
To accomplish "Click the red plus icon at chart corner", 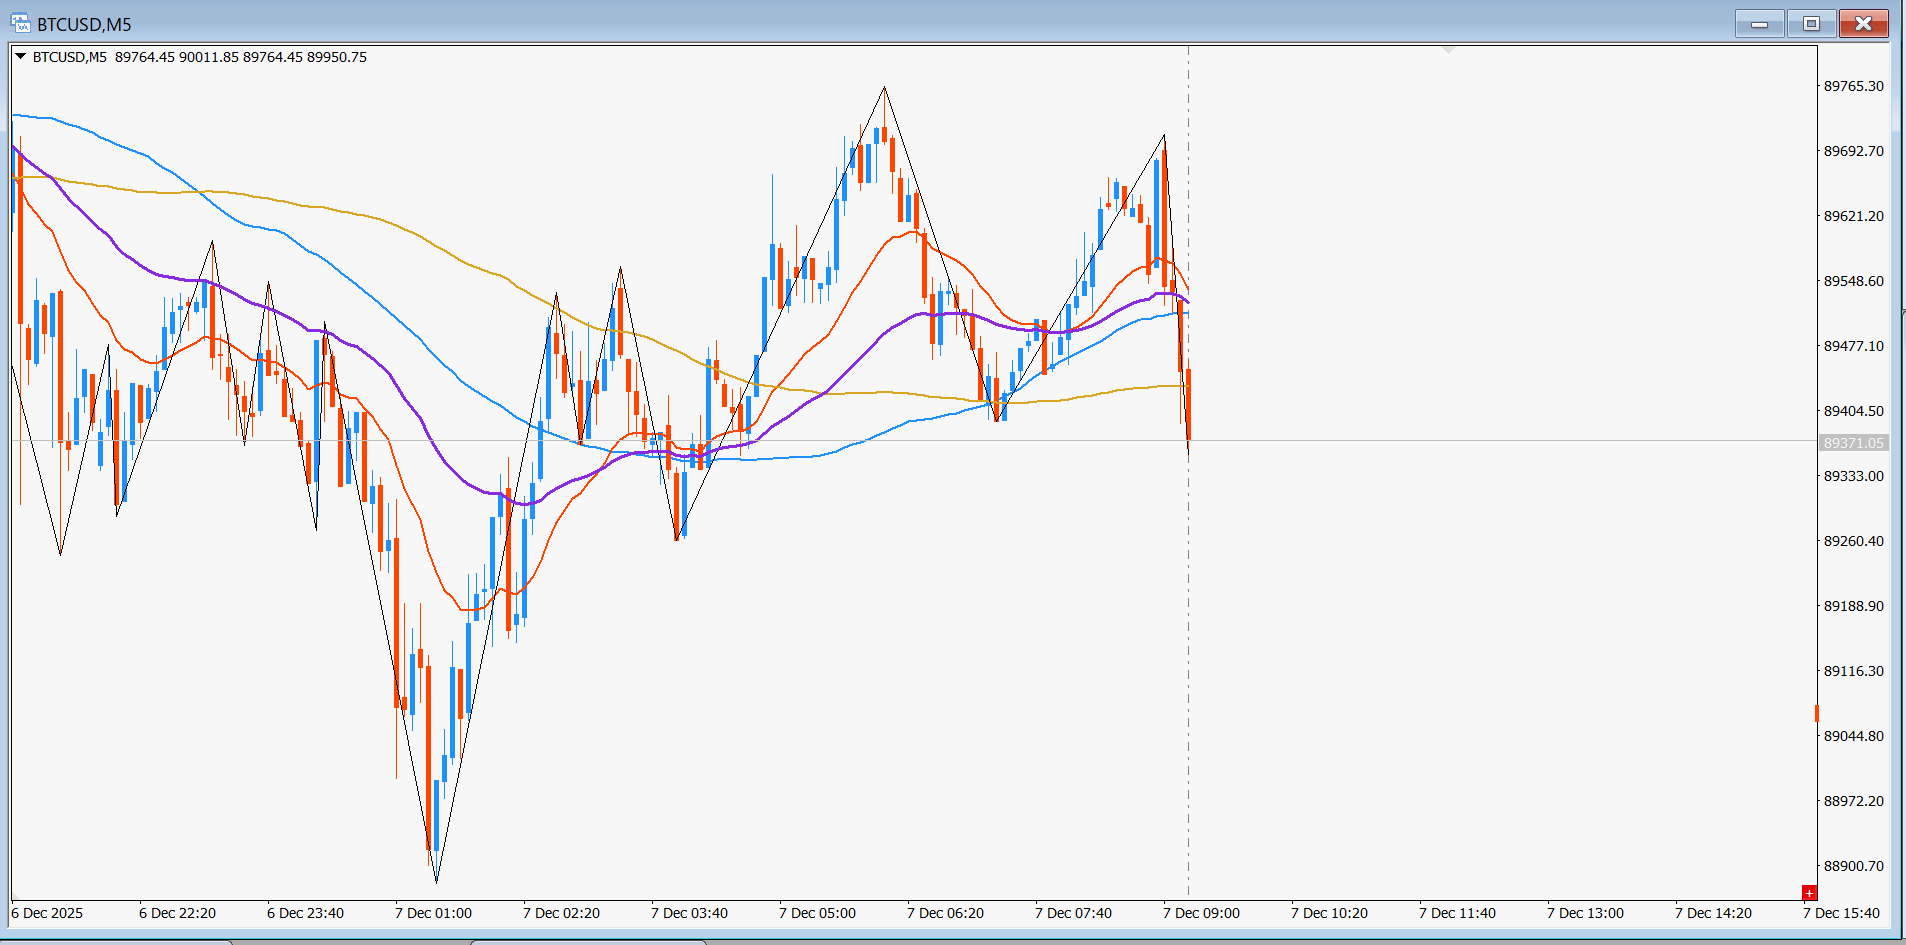I will (1809, 892).
